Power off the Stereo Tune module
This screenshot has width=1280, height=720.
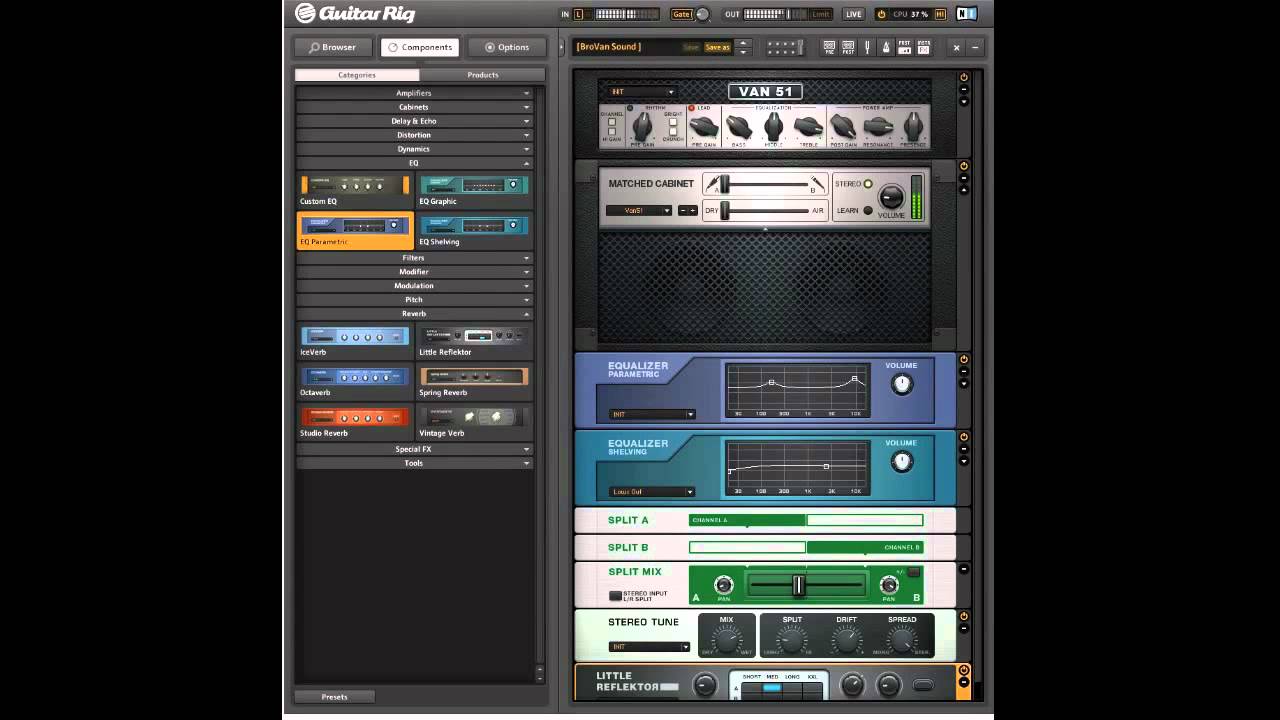[964, 616]
